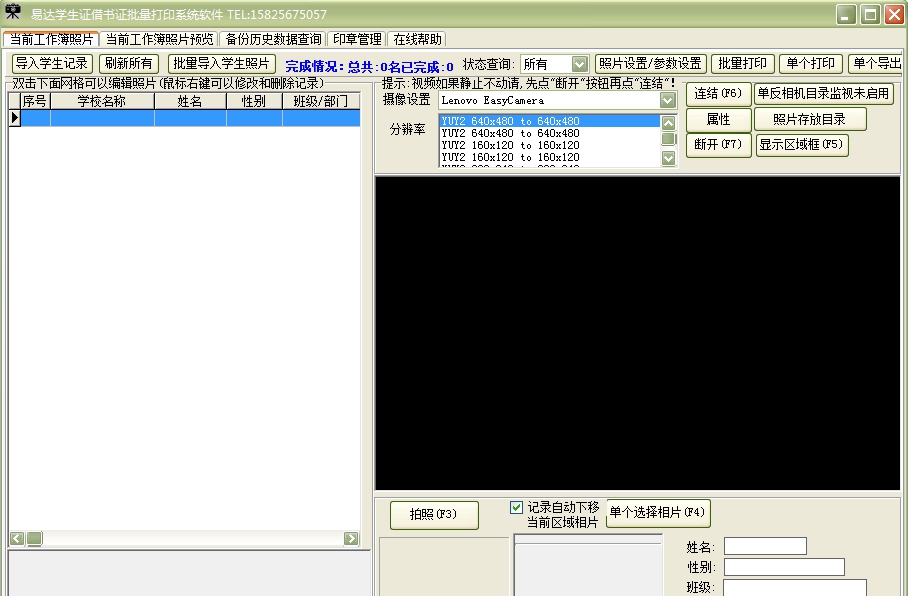Click 序号 column header
The image size is (908, 596).
pos(35,101)
